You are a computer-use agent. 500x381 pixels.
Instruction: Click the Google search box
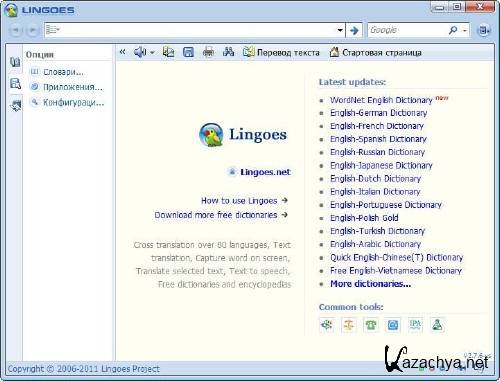click(x=407, y=30)
